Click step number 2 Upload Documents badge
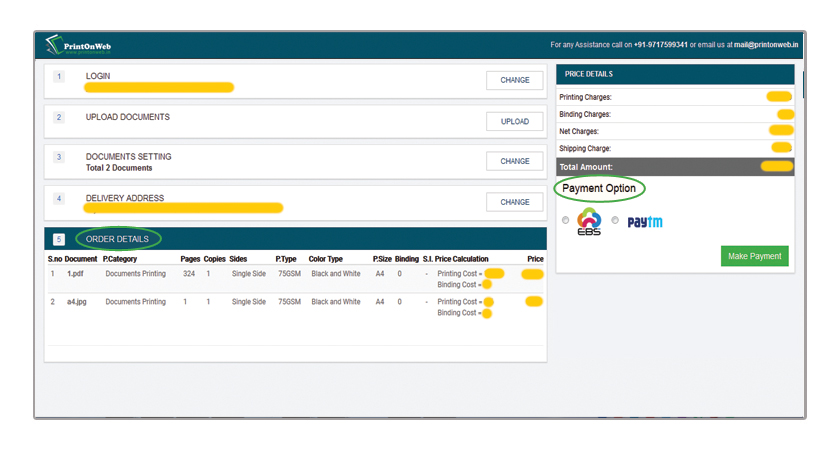Image resolution: width=840 pixels, height=450 pixels. point(59,117)
